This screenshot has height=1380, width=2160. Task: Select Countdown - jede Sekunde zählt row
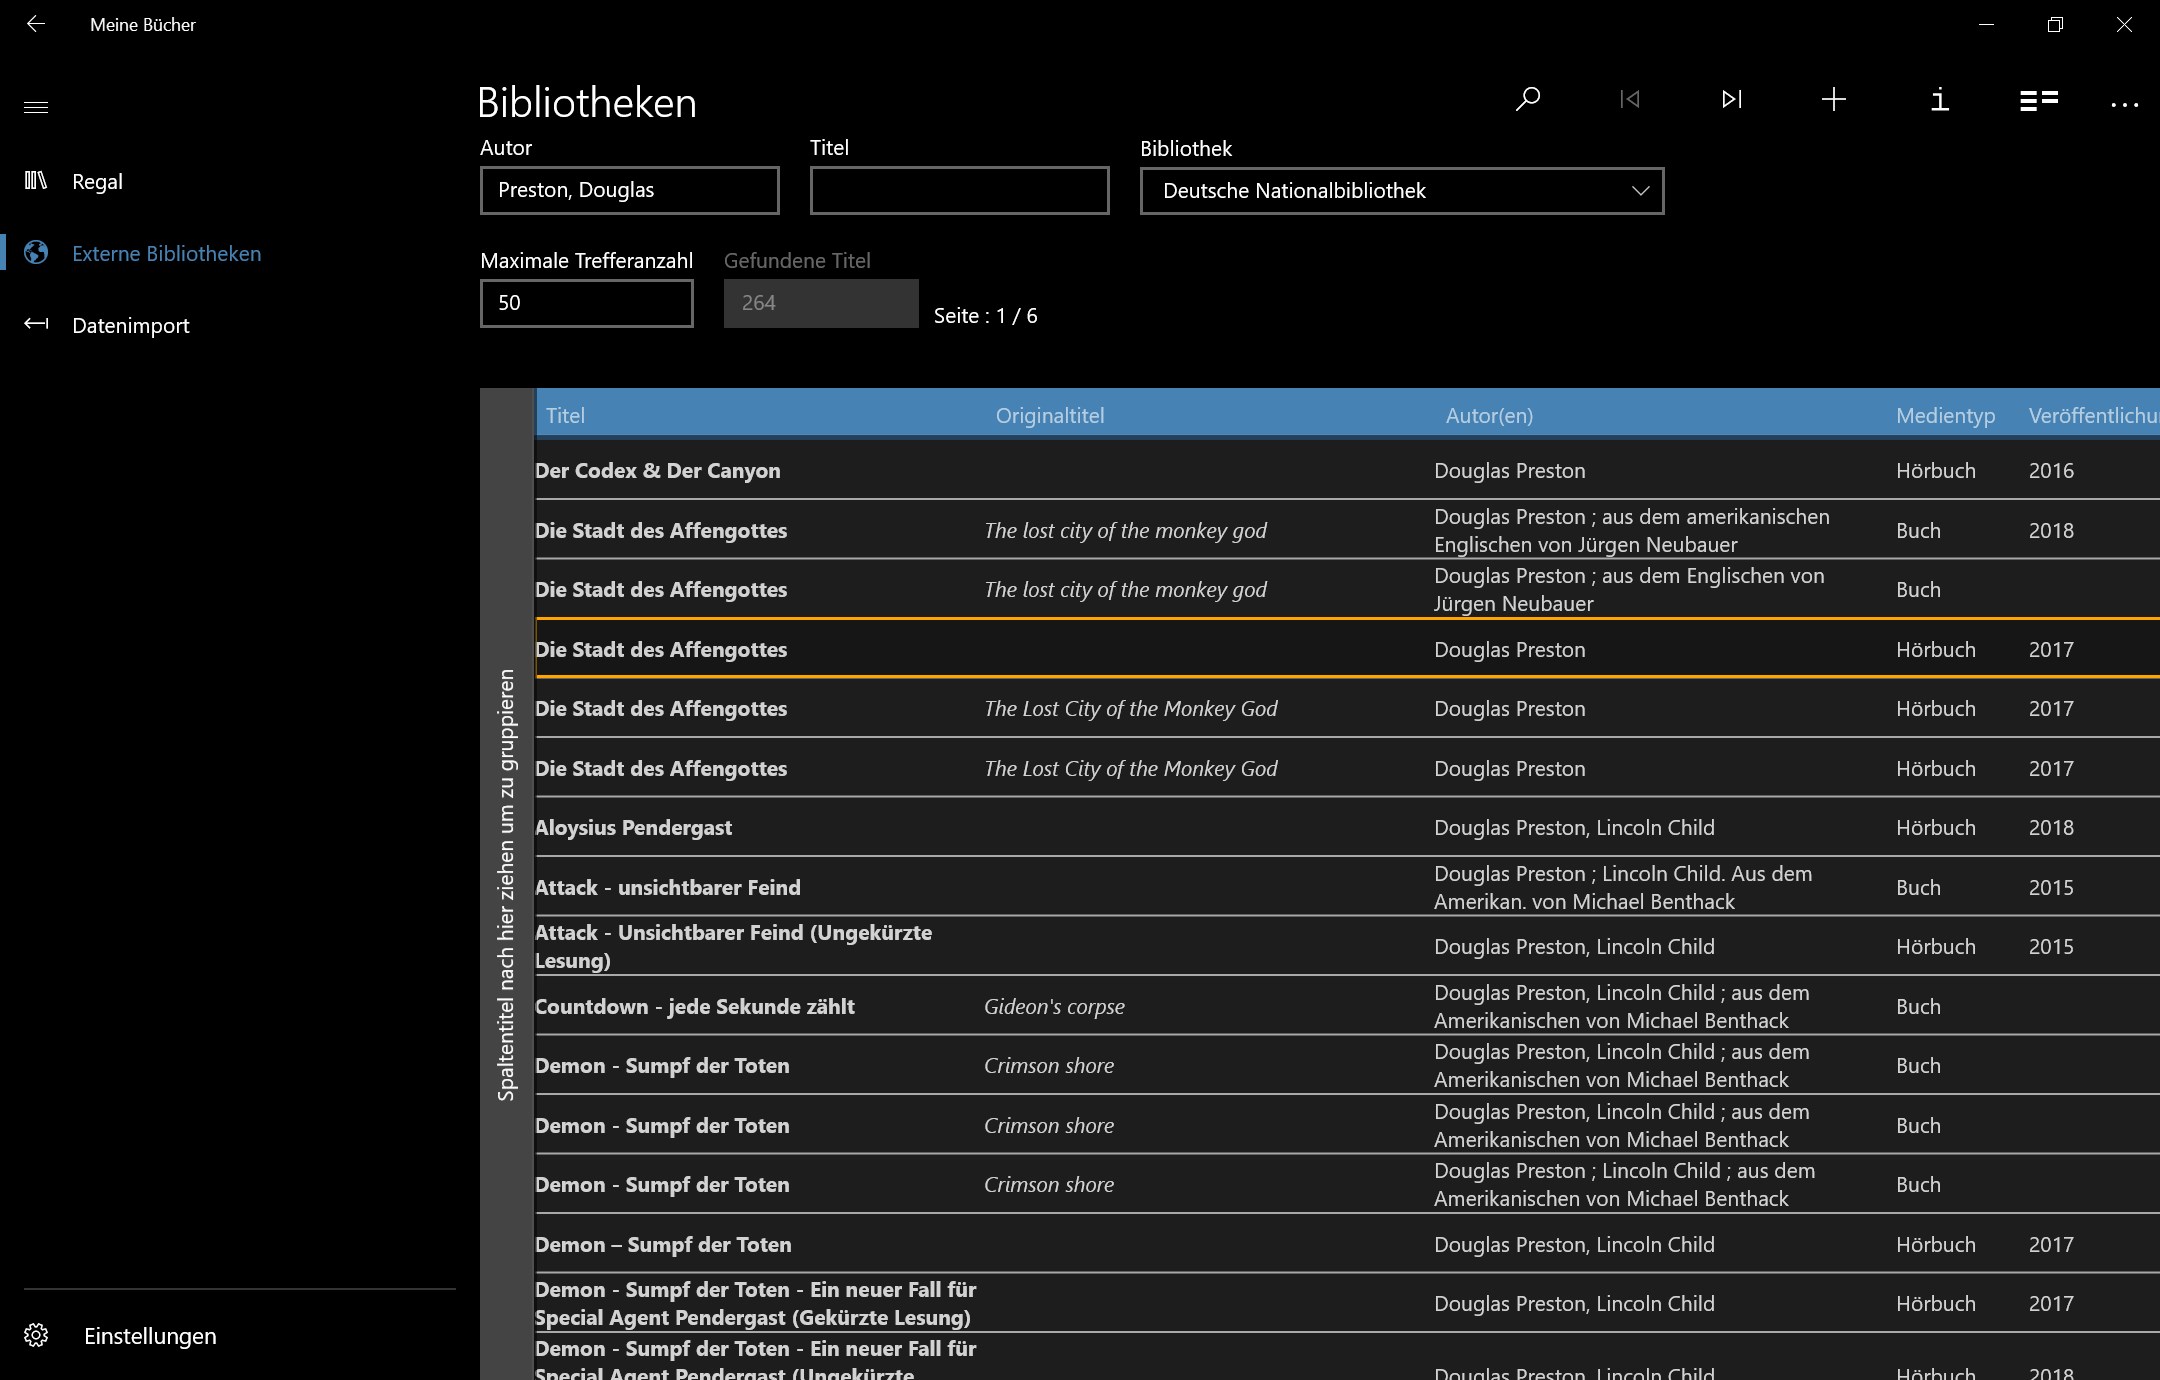pos(1347,1006)
